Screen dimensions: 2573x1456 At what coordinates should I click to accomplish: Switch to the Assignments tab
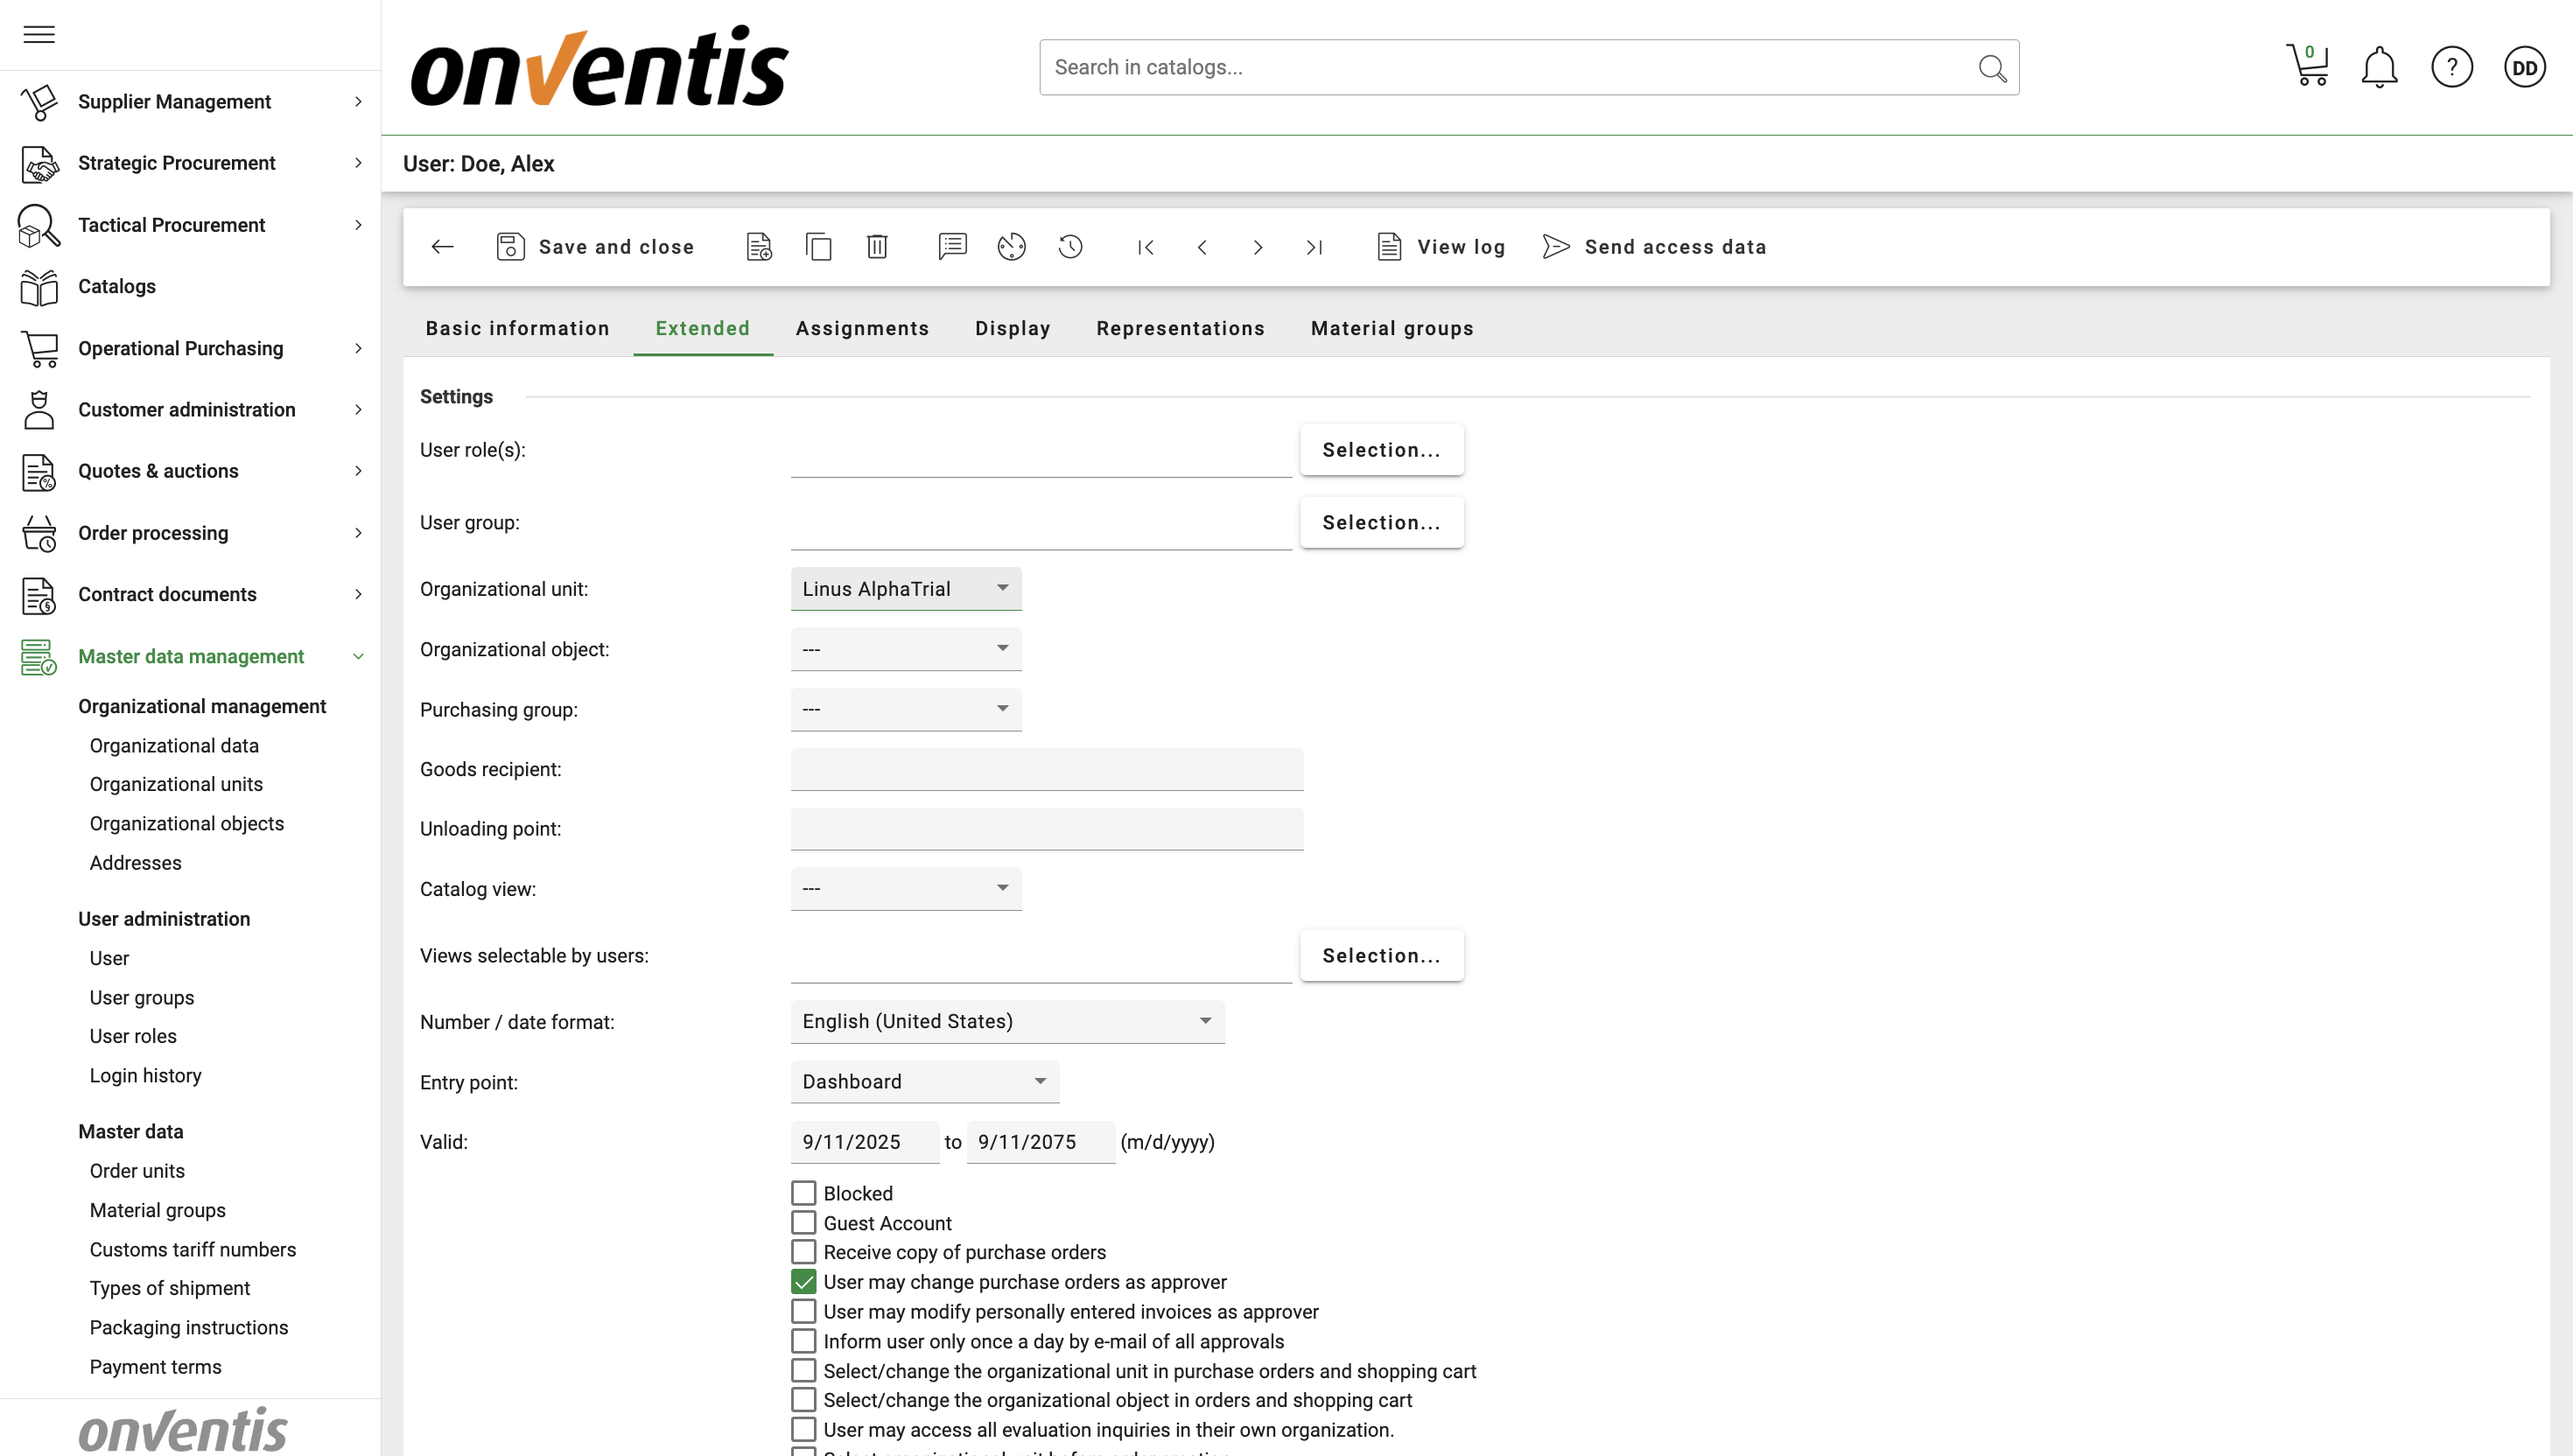coord(862,328)
